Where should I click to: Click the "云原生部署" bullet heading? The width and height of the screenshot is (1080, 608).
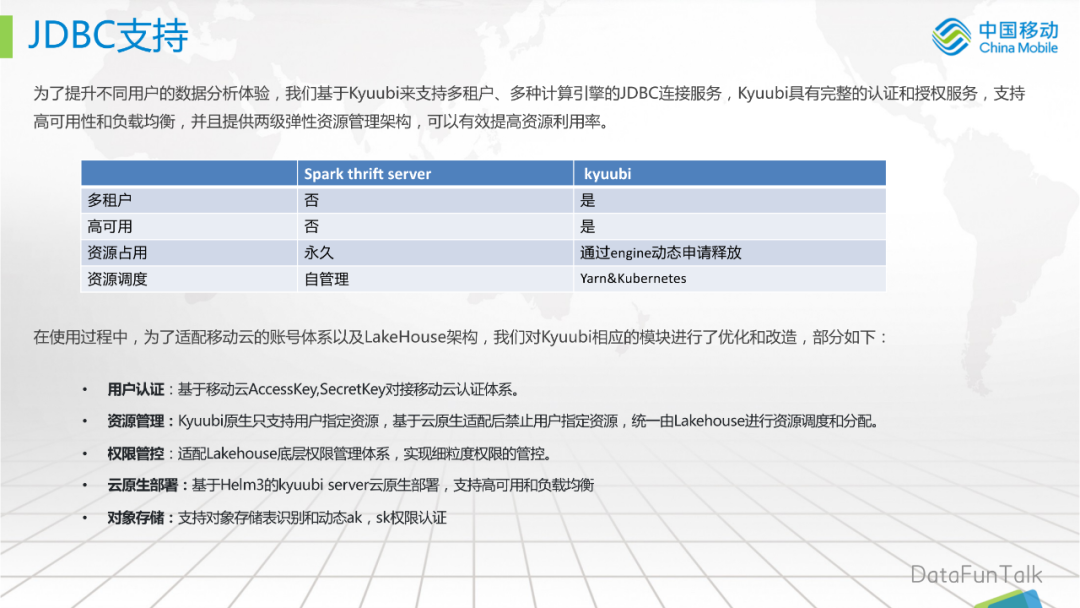coord(142,485)
